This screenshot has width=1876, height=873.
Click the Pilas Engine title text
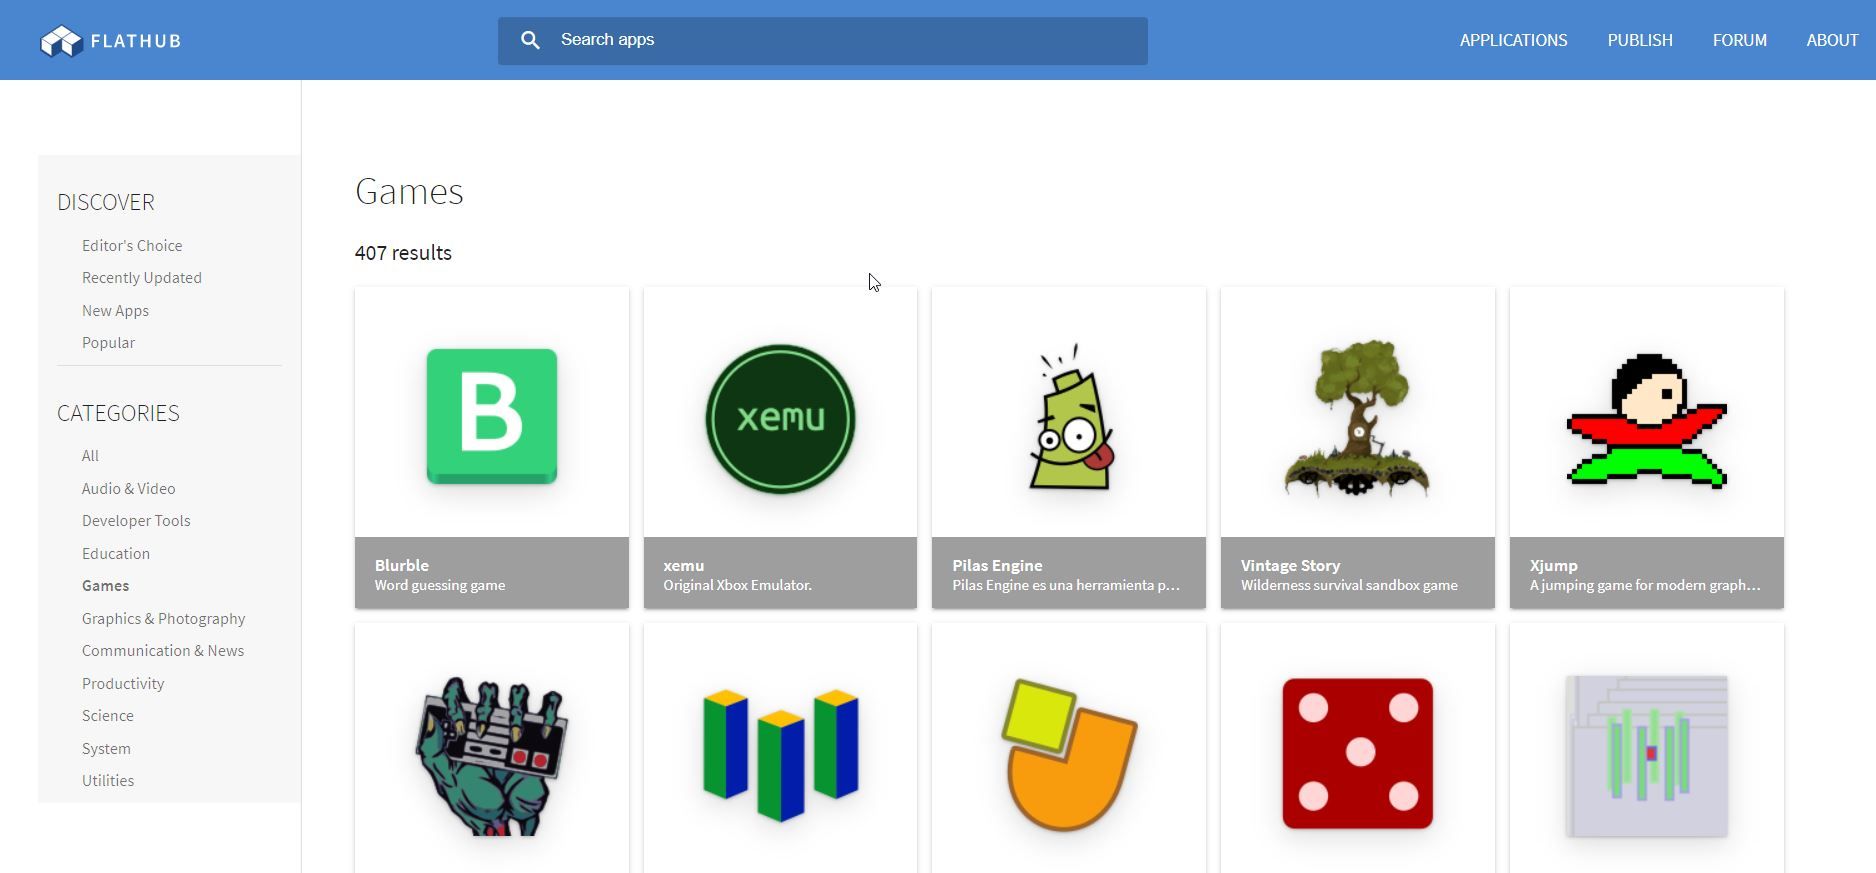click(997, 565)
